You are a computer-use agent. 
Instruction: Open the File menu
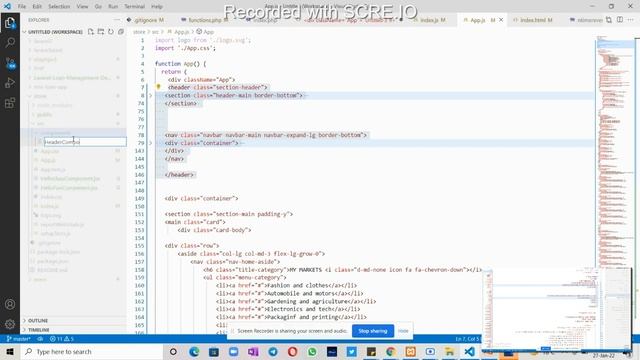click(22, 7)
